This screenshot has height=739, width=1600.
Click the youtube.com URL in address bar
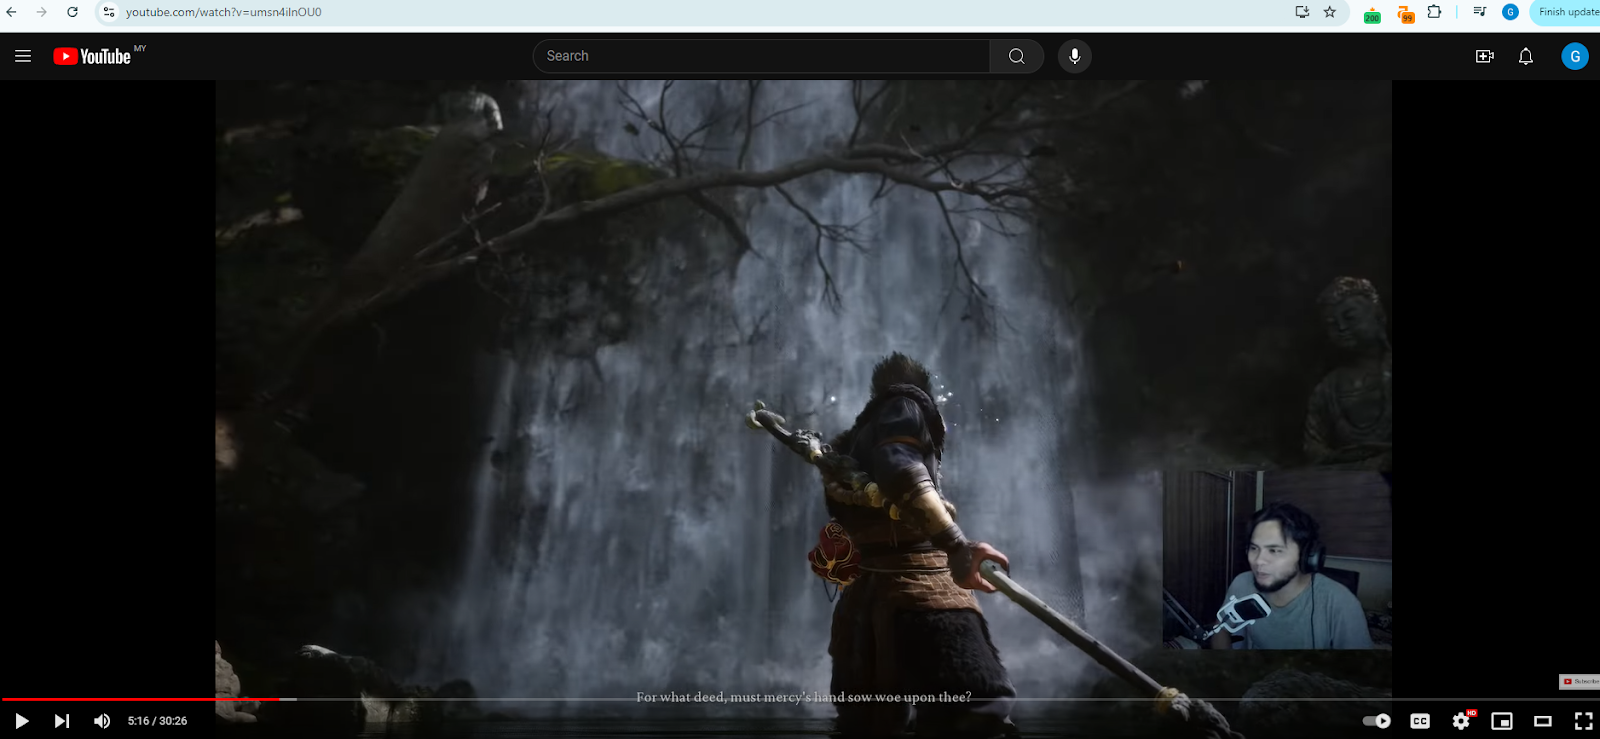tap(224, 12)
